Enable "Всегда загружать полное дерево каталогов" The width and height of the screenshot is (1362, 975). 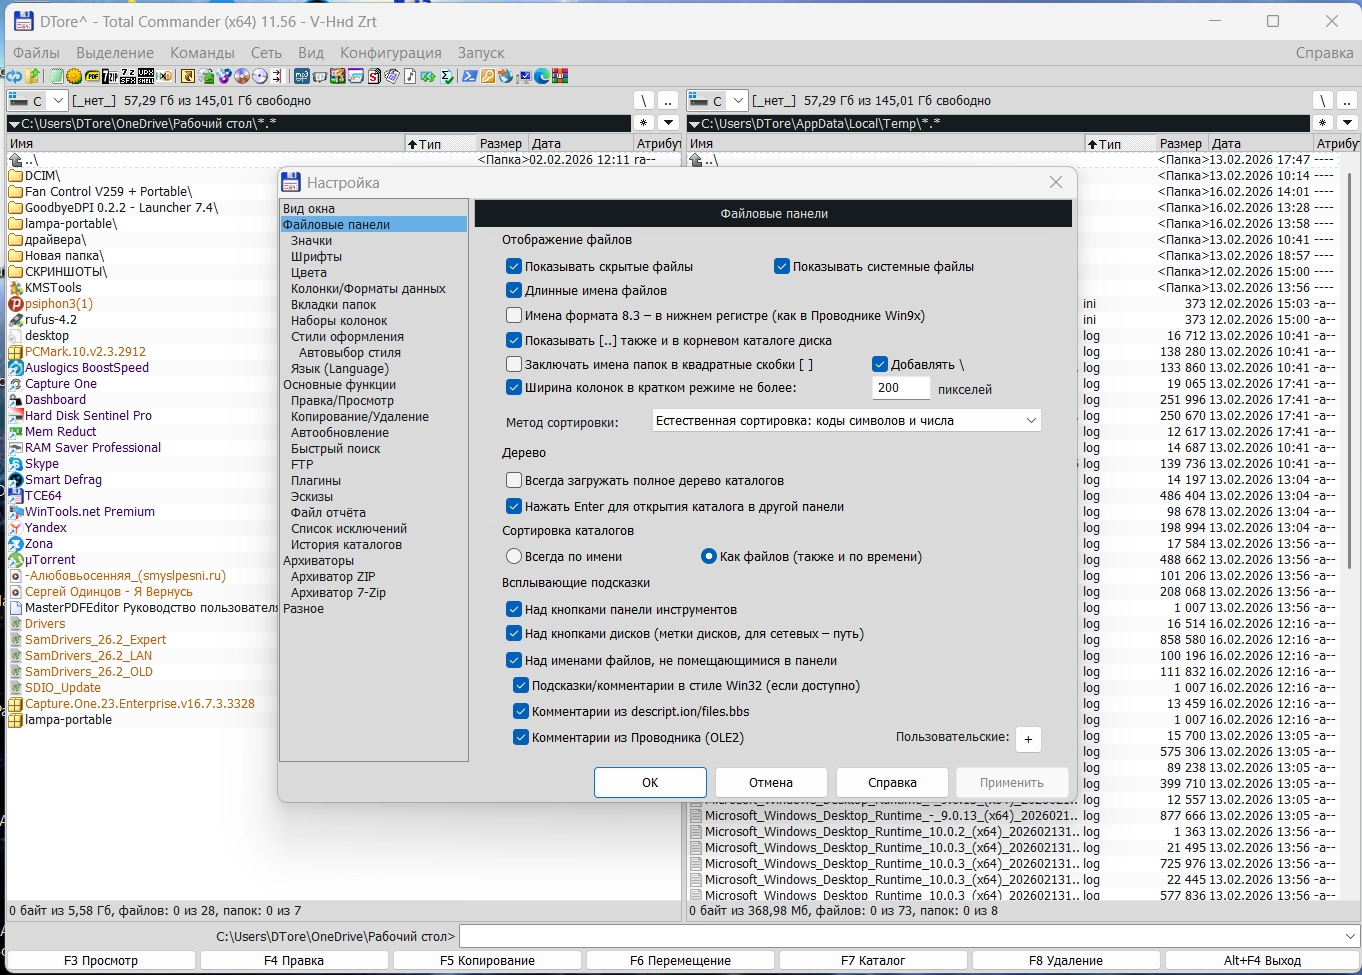click(x=514, y=481)
